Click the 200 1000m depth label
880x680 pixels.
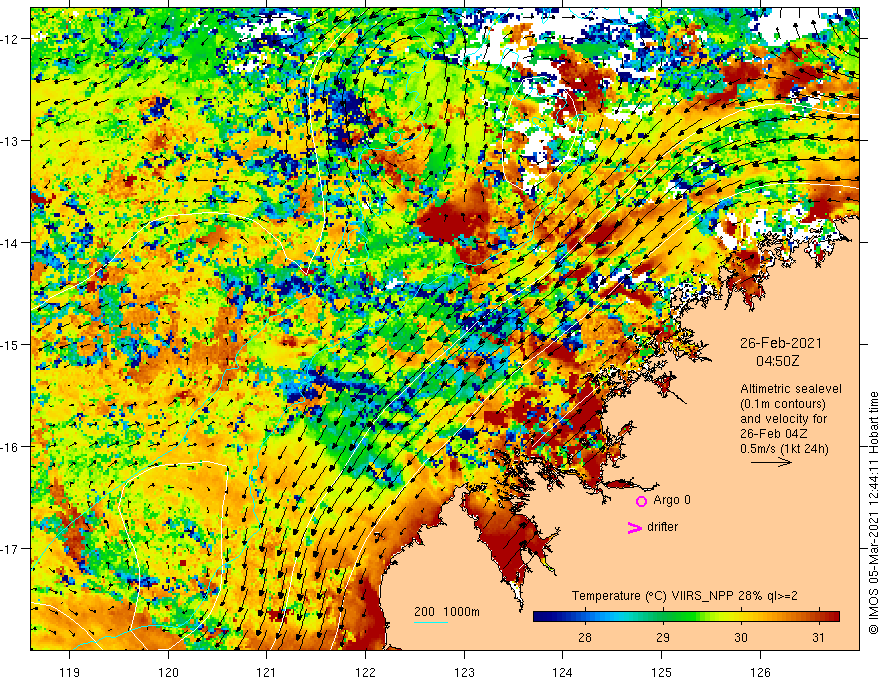click(x=447, y=612)
